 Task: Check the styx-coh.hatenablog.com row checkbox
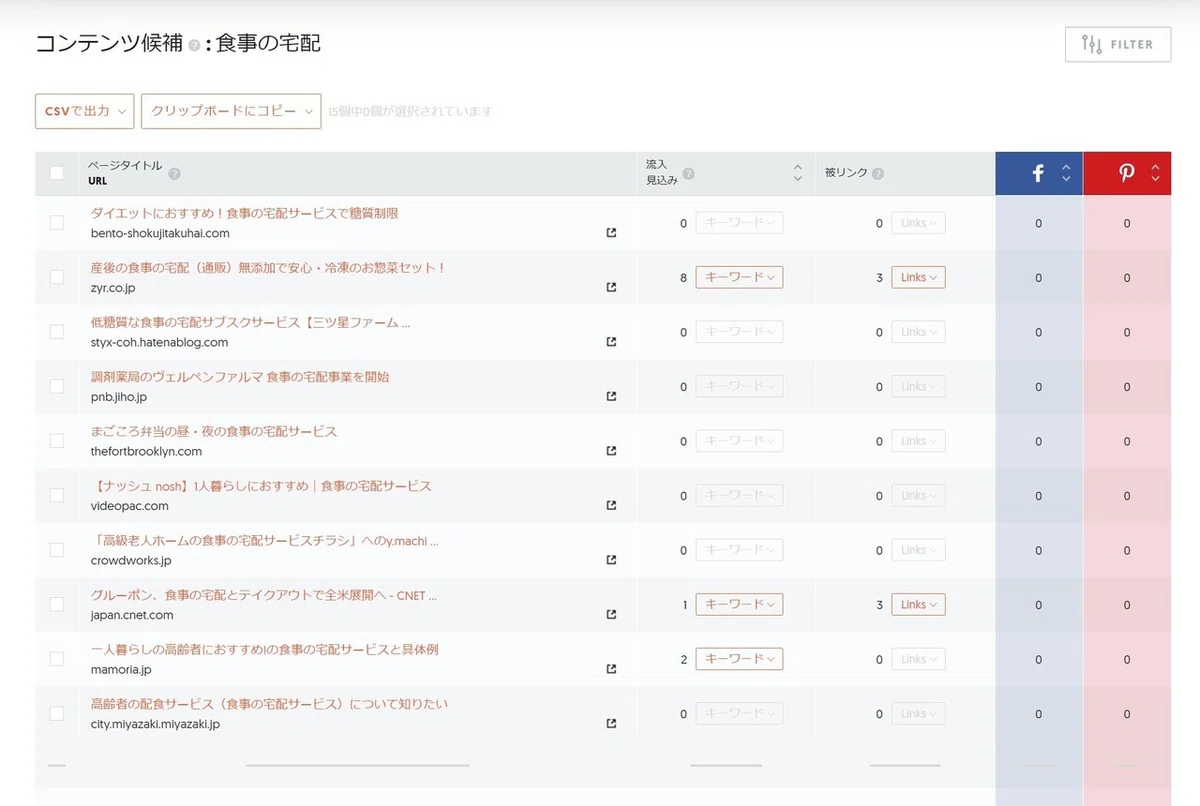57,331
